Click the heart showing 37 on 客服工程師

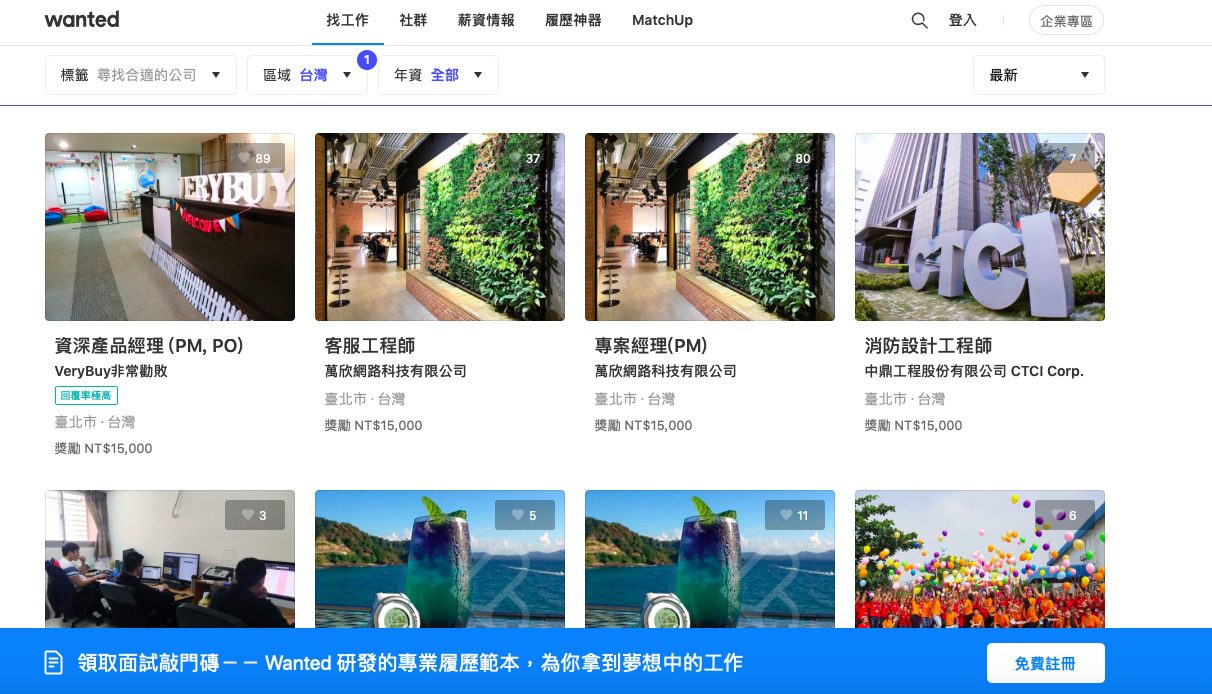tap(525, 158)
